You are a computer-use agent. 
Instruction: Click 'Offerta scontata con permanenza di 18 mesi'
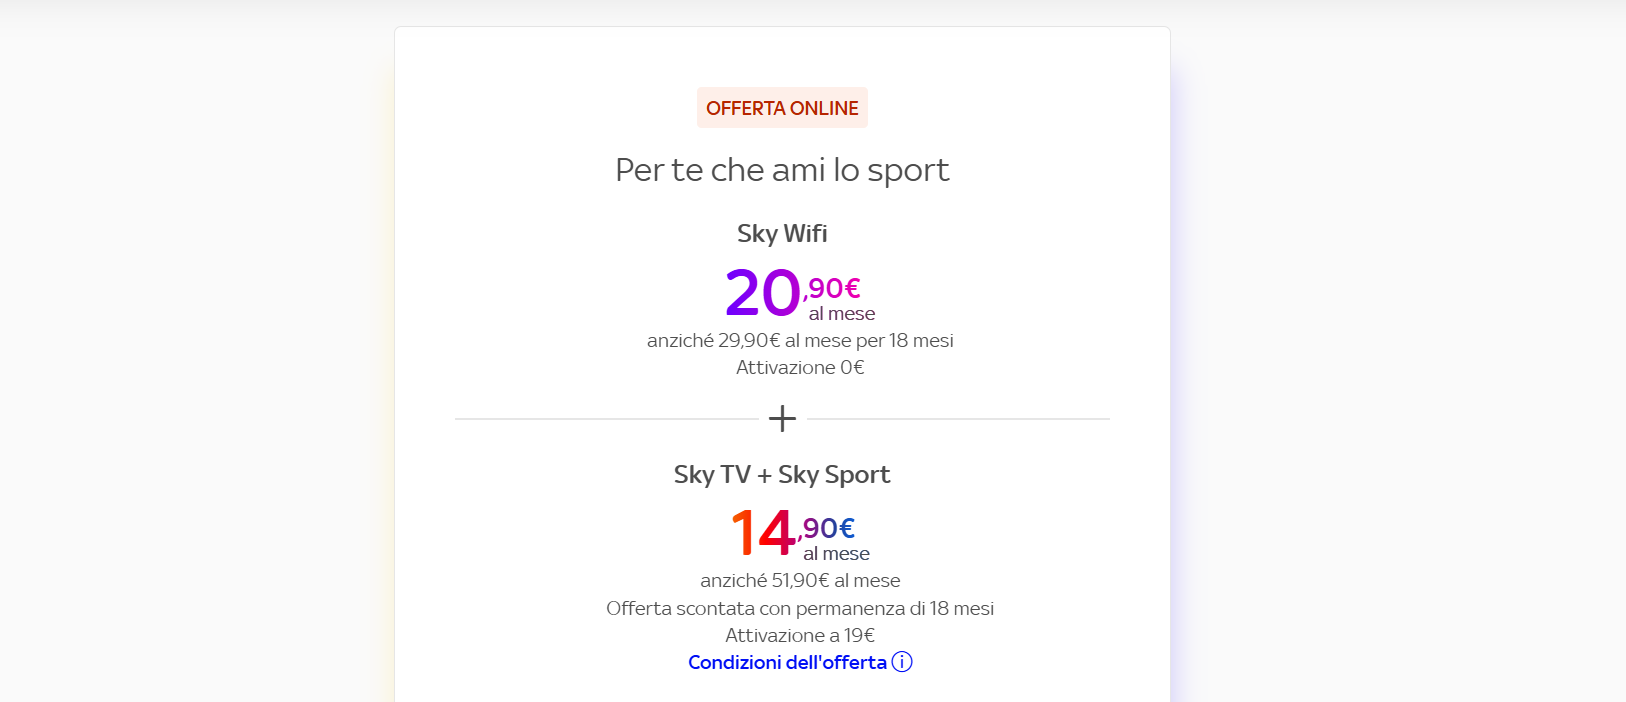pyautogui.click(x=800, y=608)
